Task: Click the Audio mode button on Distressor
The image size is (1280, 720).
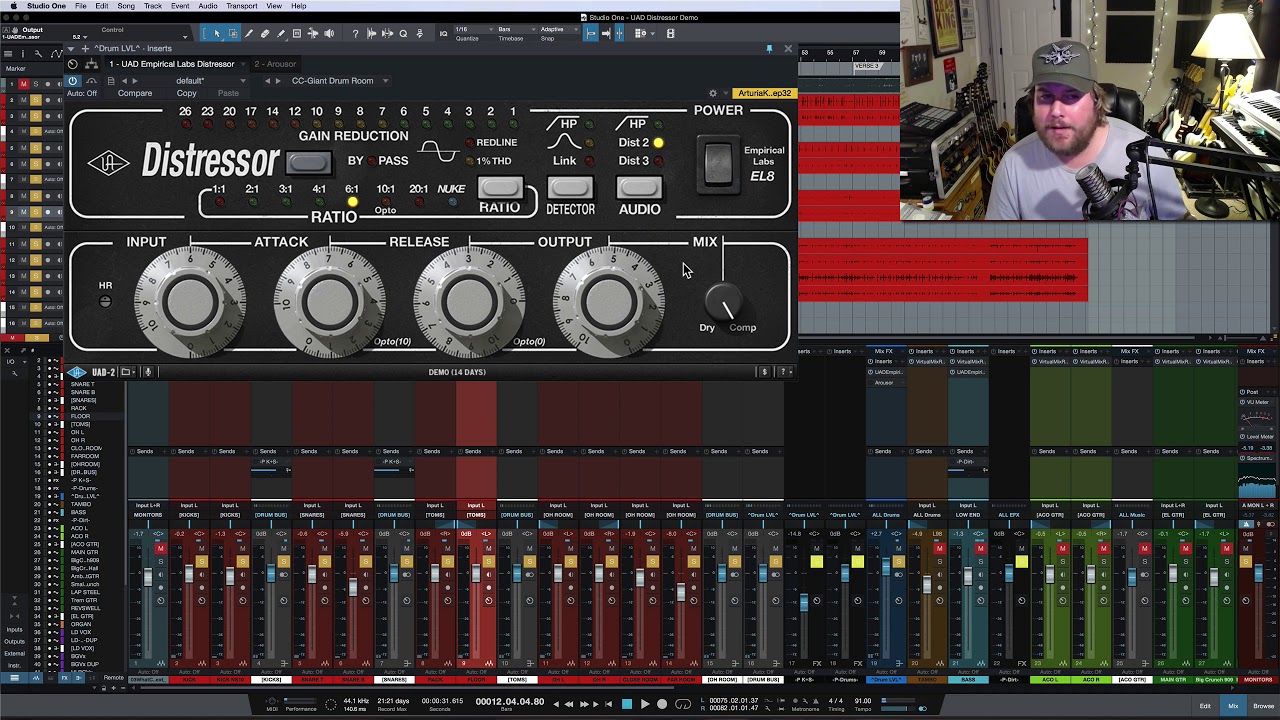Action: pyautogui.click(x=639, y=188)
